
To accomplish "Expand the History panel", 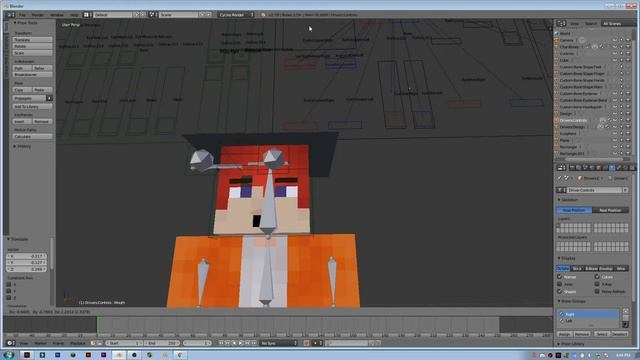I will pos(15,146).
